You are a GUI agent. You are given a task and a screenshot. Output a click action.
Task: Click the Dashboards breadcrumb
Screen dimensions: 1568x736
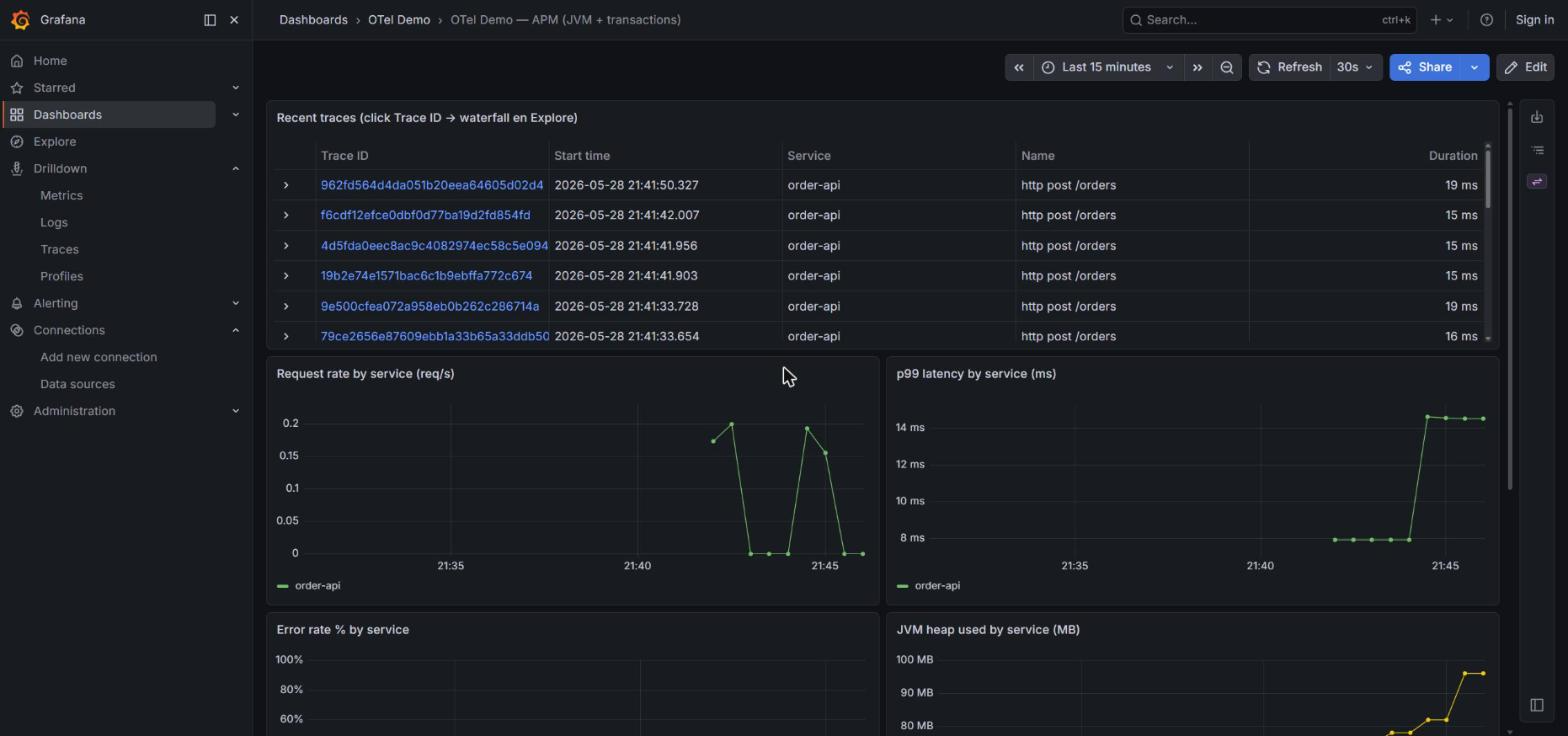313,20
